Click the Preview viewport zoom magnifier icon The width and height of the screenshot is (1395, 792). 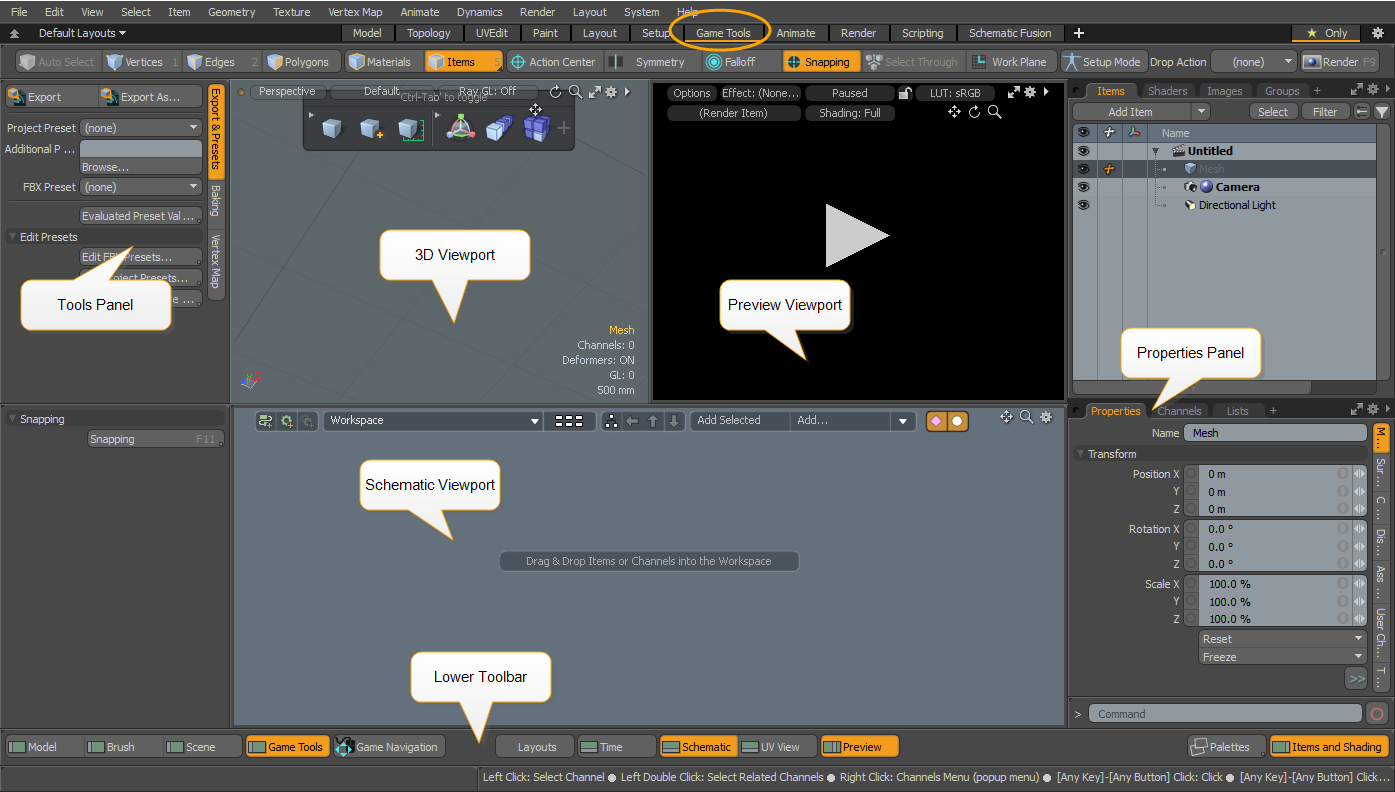coord(994,112)
